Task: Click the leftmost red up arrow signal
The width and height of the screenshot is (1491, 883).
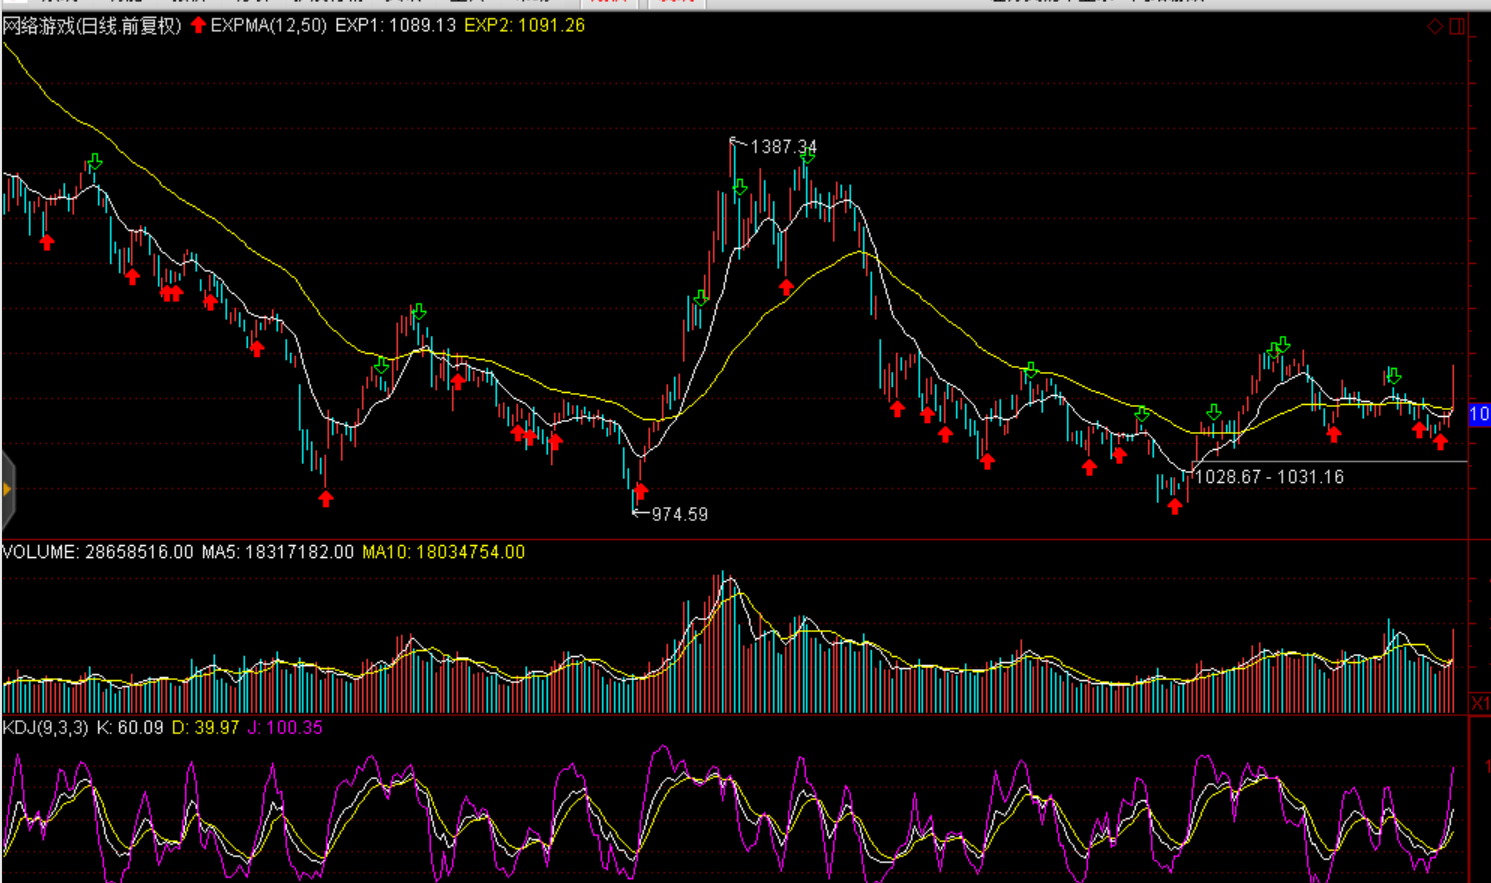Action: (x=47, y=242)
